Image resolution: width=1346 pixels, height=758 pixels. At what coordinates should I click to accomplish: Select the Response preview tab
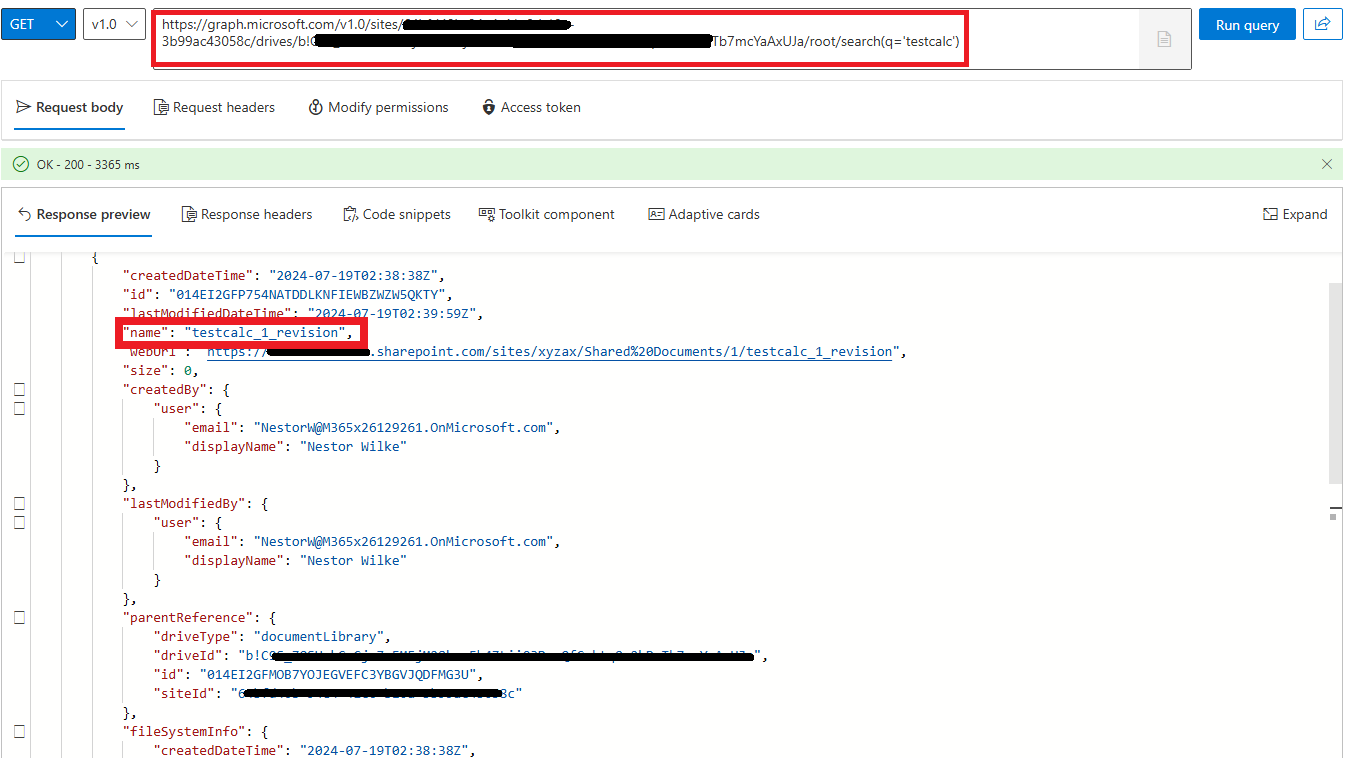click(84, 214)
